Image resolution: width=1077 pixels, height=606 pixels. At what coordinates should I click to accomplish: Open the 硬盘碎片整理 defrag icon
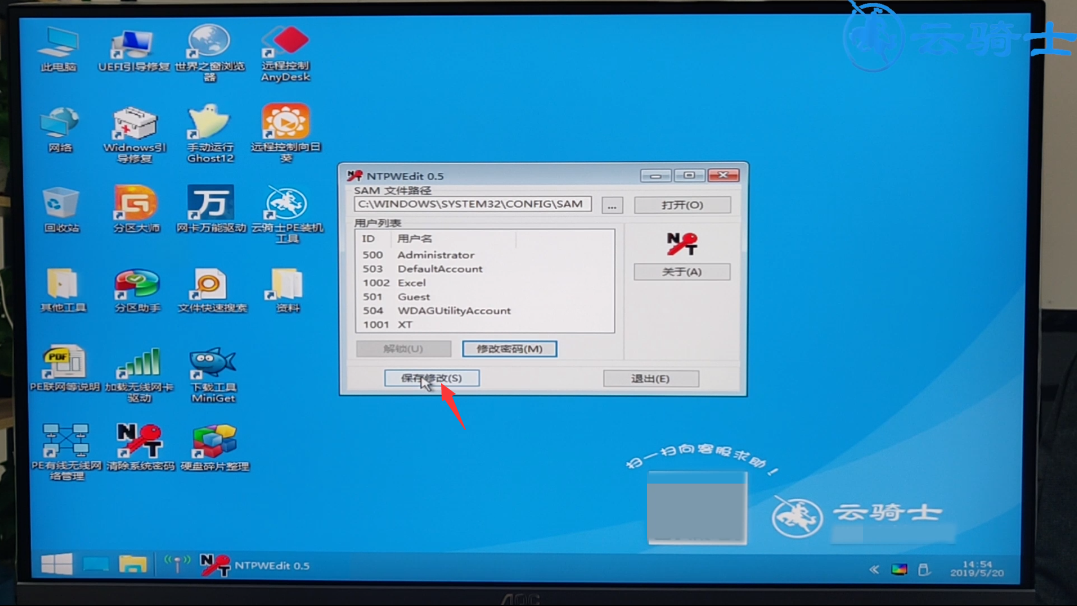click(214, 445)
